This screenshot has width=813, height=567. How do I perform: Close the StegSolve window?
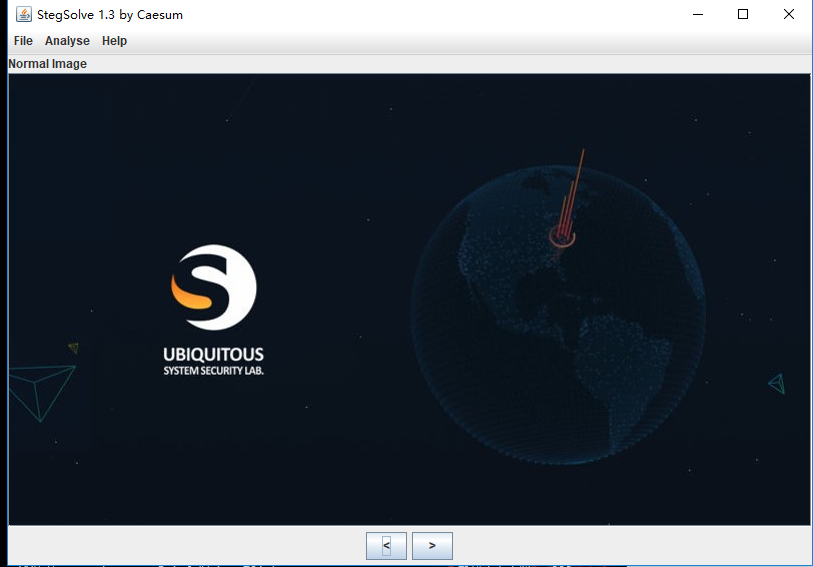click(x=789, y=15)
